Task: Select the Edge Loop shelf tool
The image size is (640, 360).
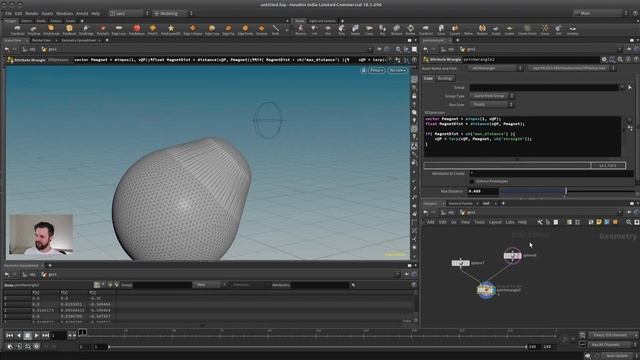Action: click(x=119, y=29)
